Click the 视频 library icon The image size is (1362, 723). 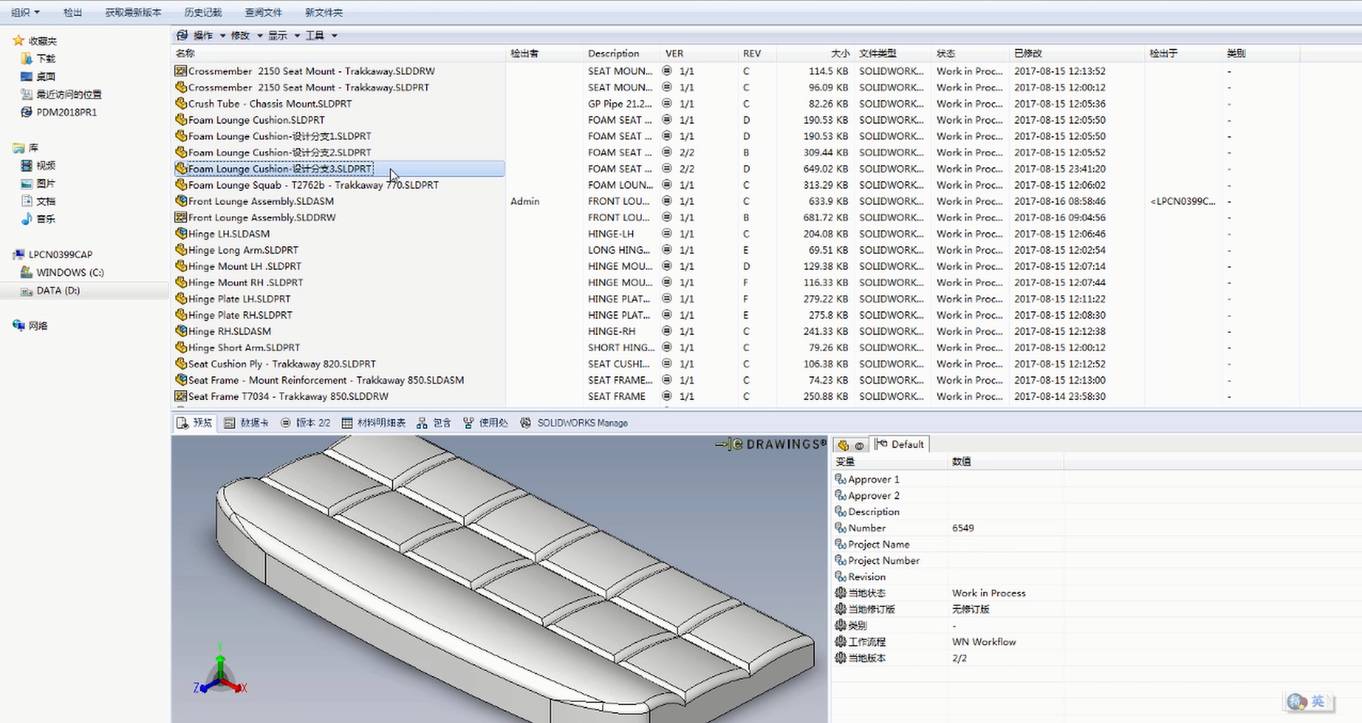click(x=27, y=166)
